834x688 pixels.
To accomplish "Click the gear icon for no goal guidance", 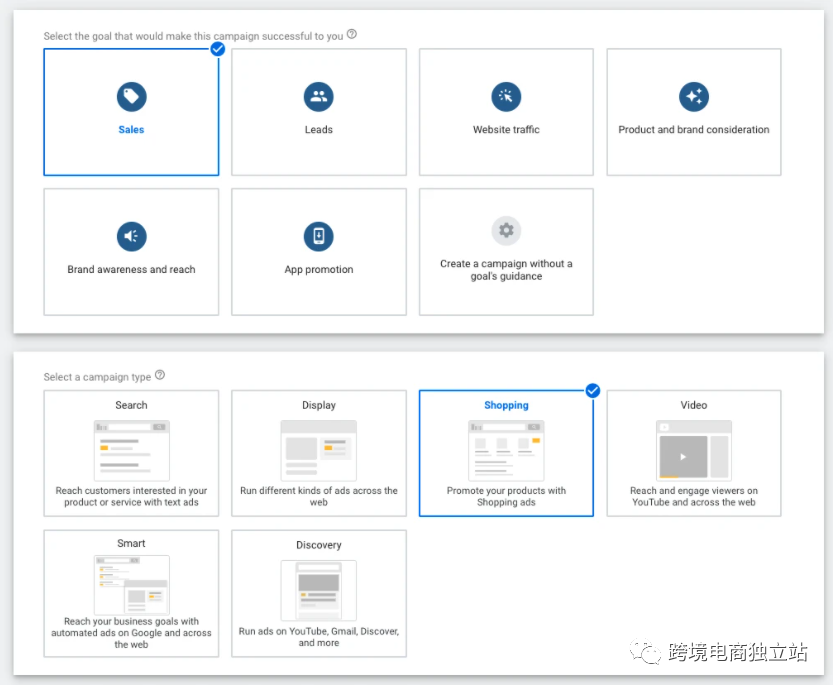I will point(506,230).
